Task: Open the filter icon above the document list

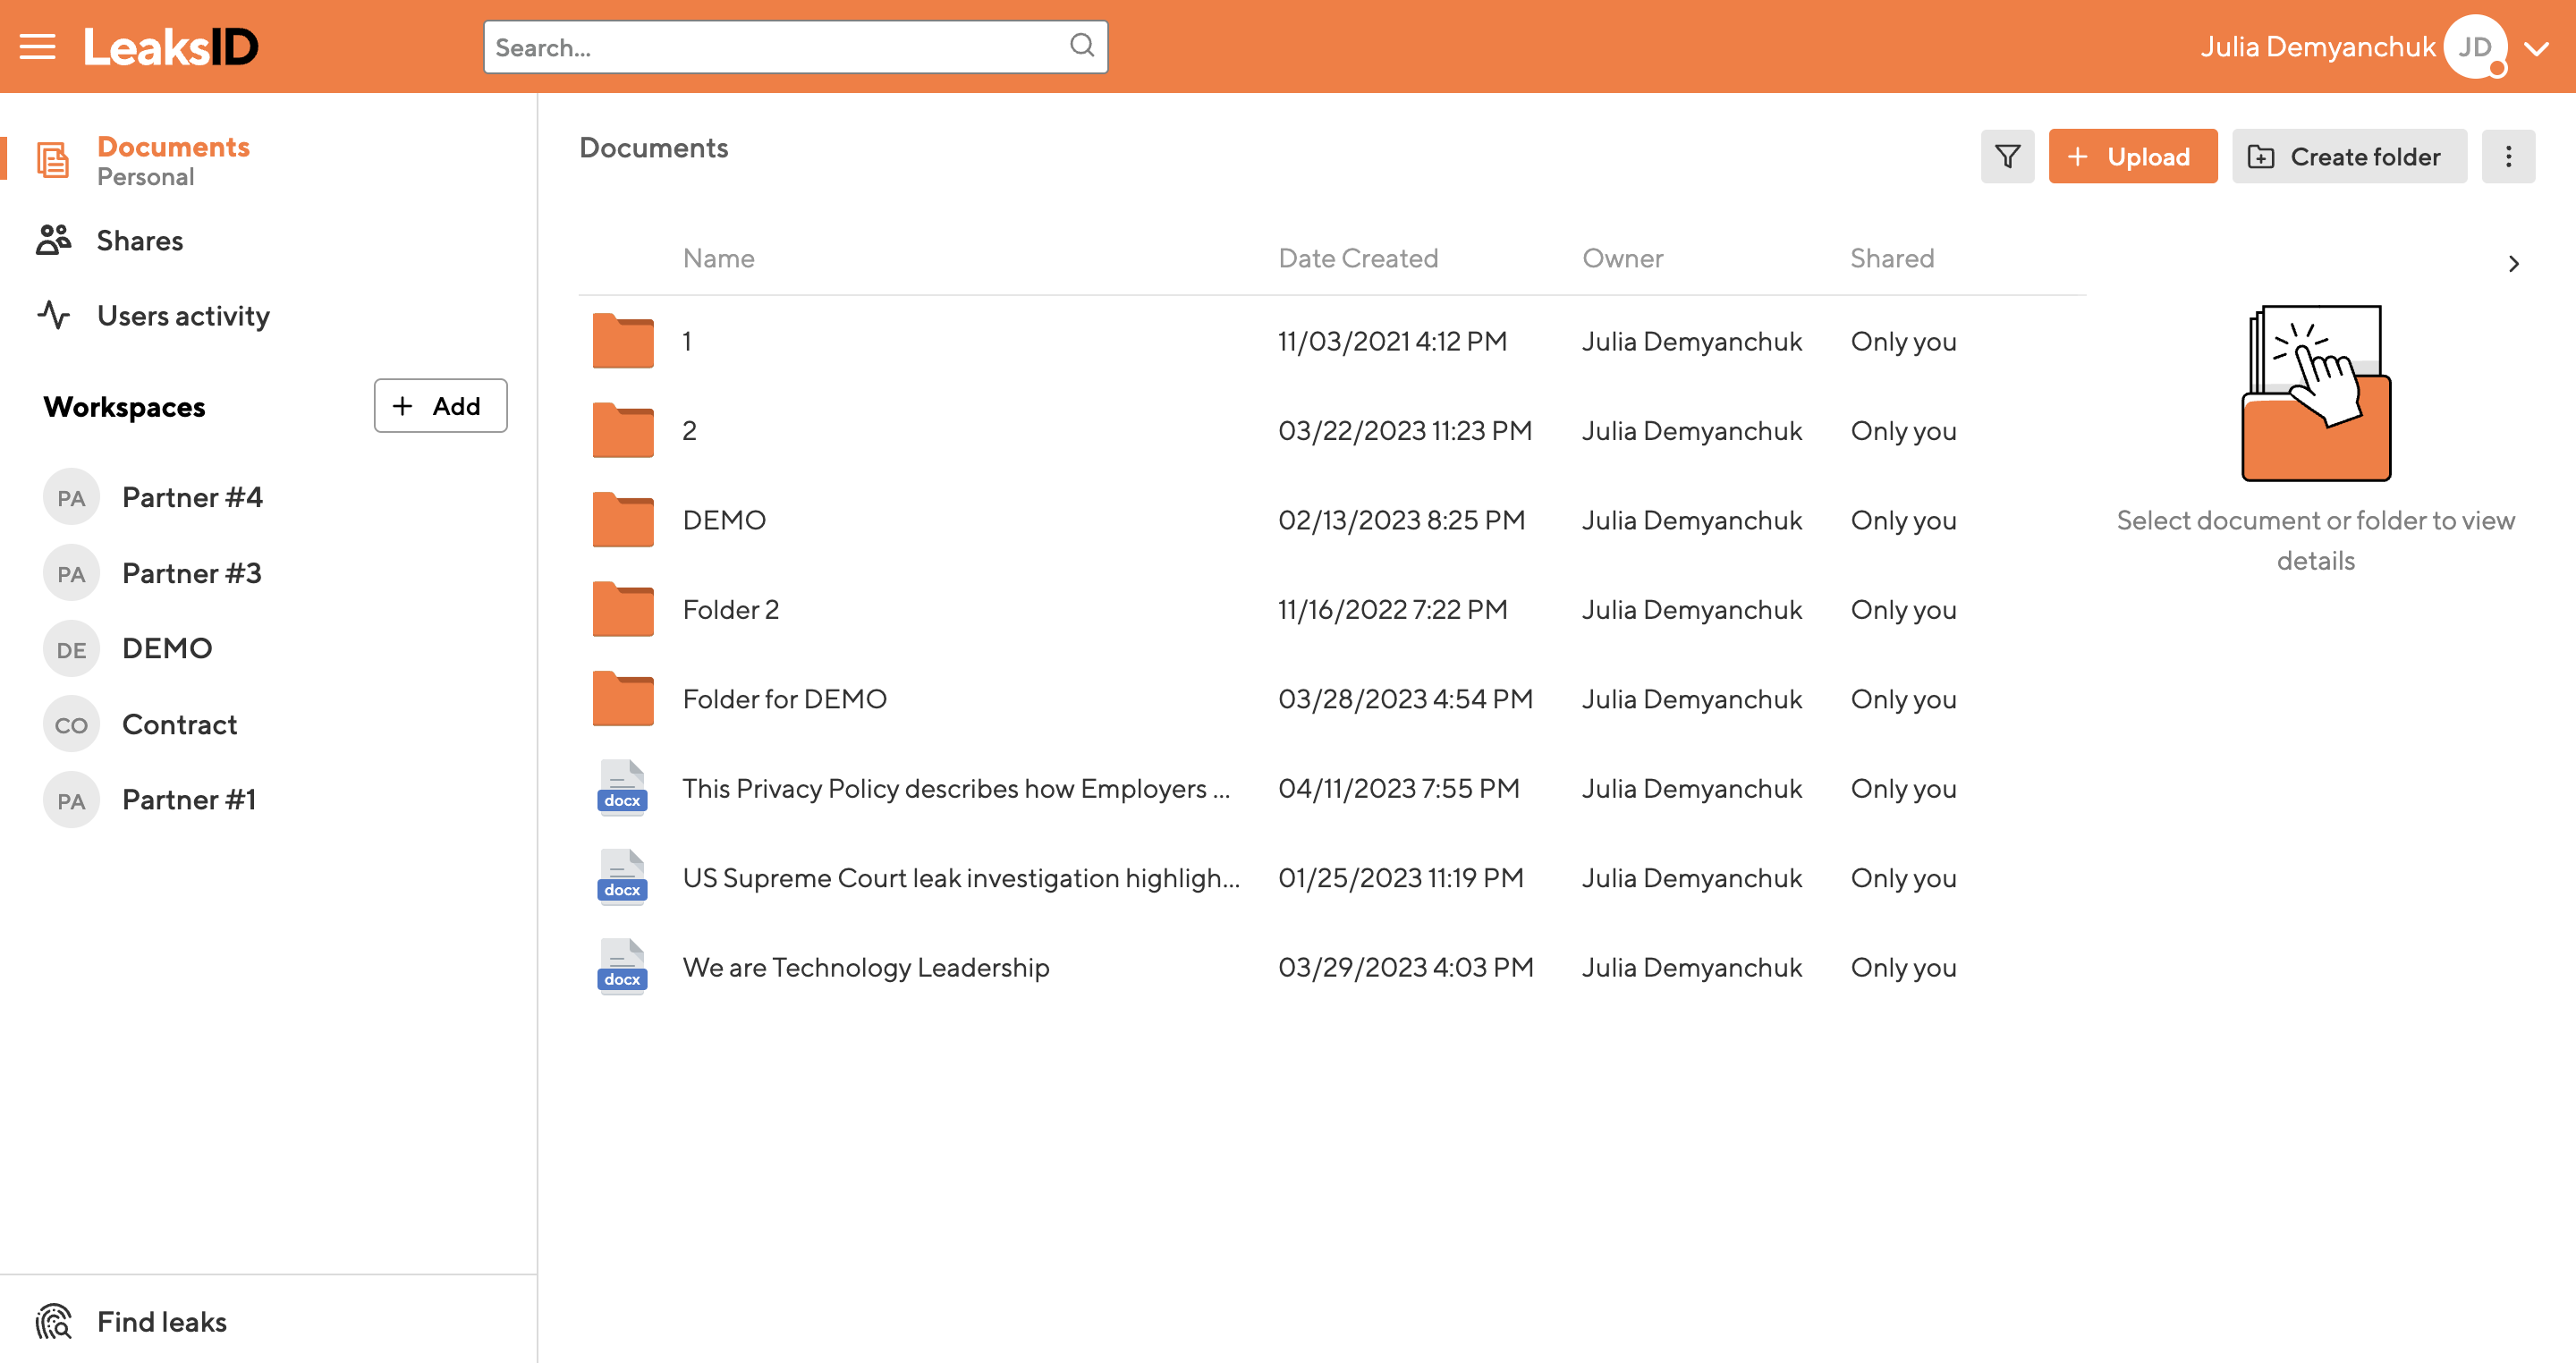Action: pyautogui.click(x=2008, y=156)
